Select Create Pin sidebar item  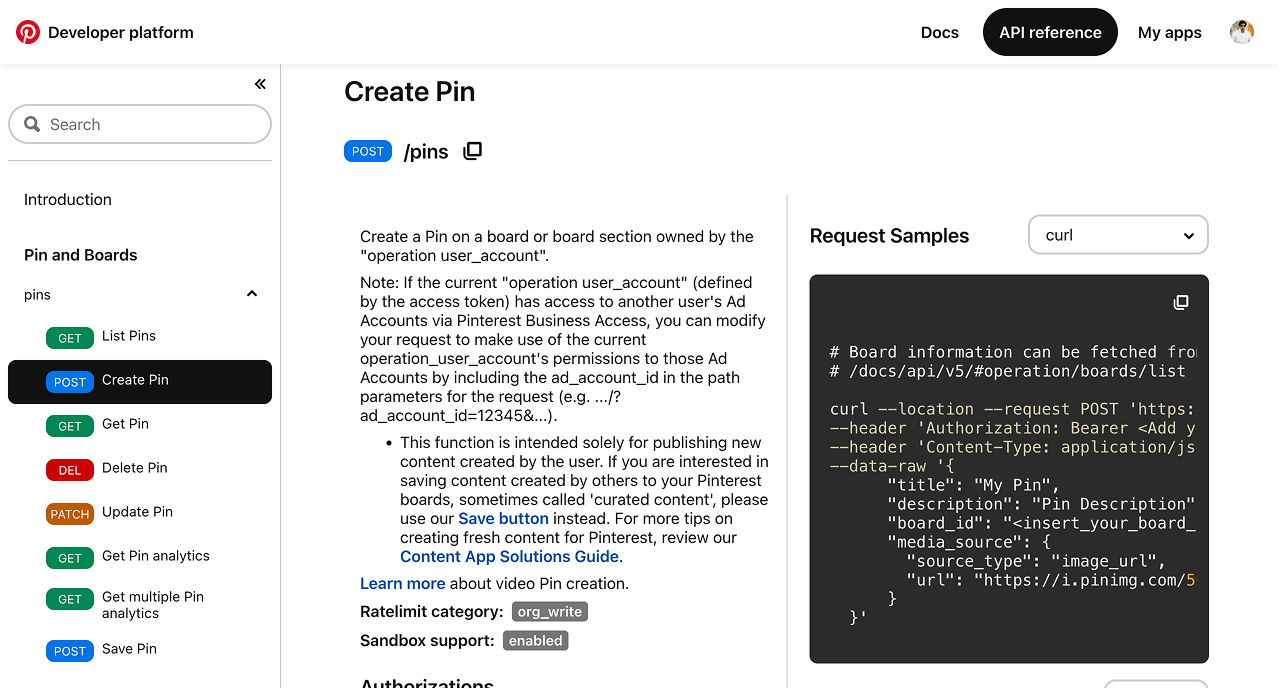click(140, 382)
